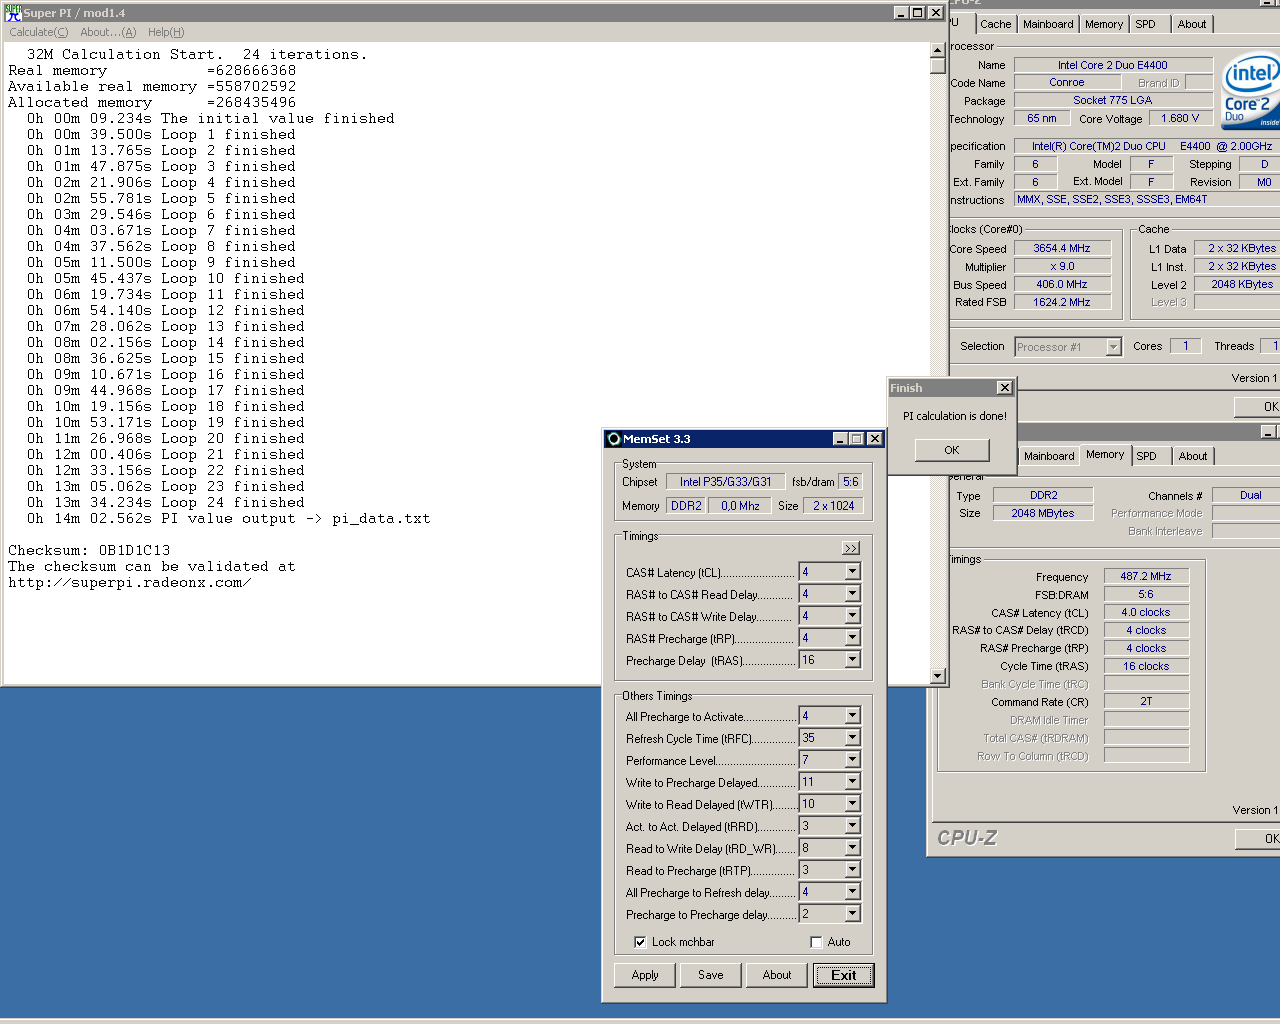Switch to Mainboard tab in upper CPU-Z
This screenshot has width=1280, height=1024.
[x=1048, y=24]
